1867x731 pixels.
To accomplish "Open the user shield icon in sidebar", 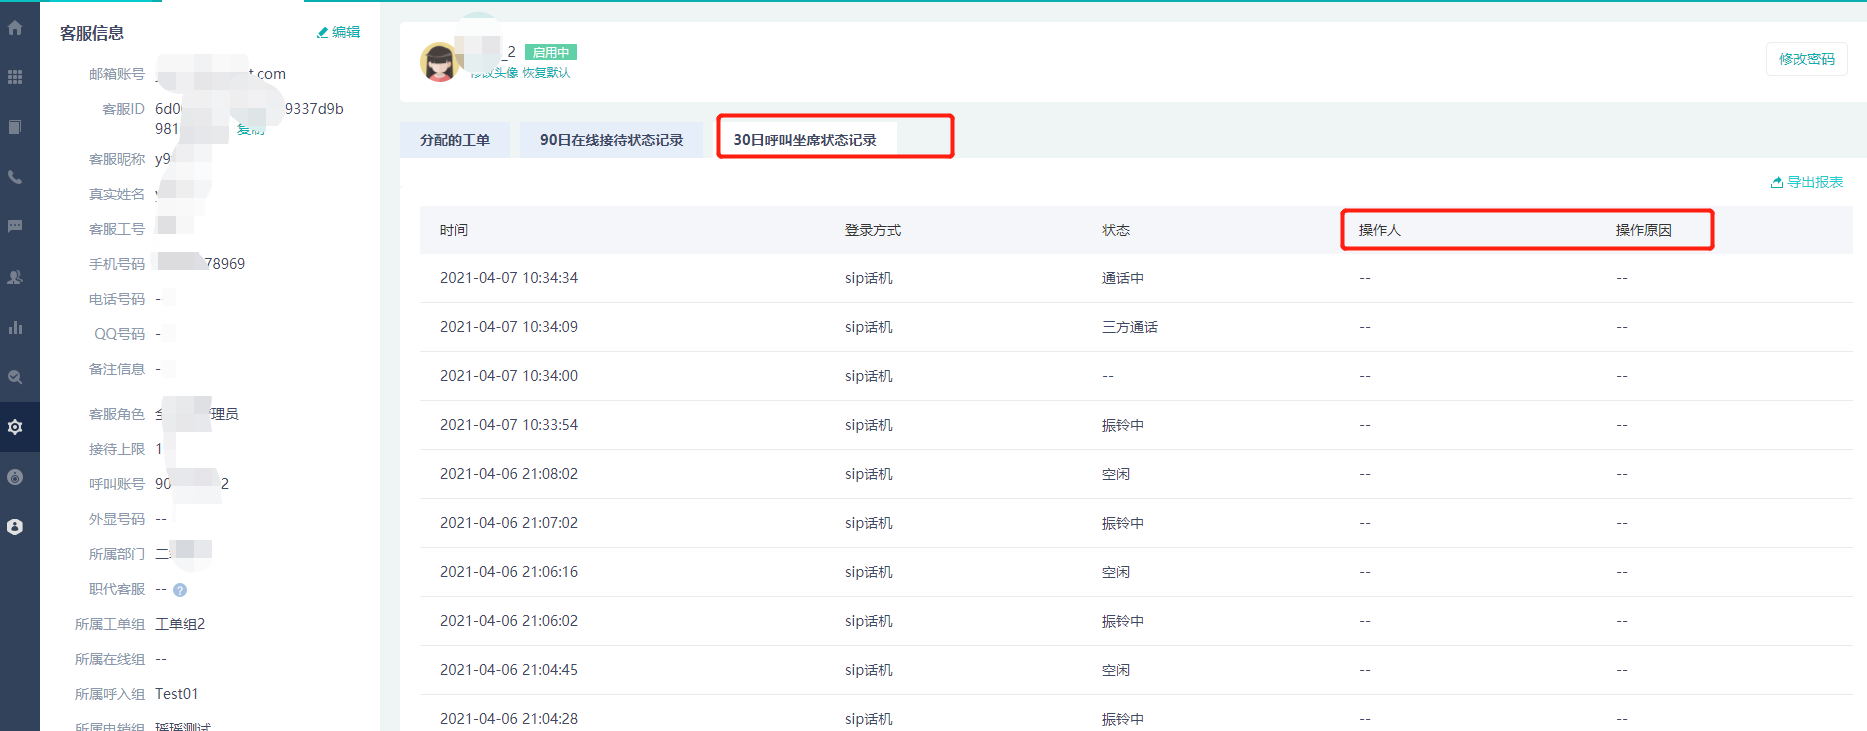I will [15, 527].
